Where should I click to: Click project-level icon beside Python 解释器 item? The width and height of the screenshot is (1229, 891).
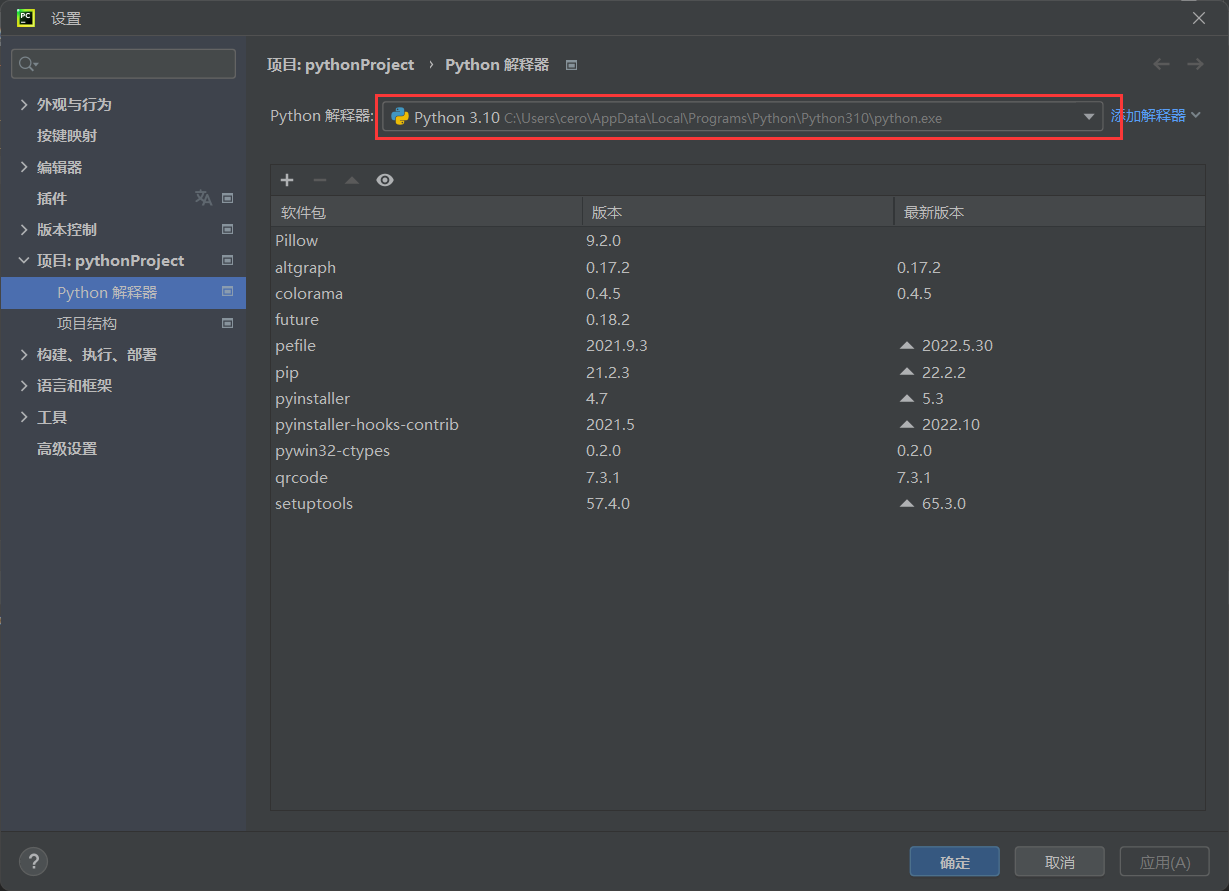[227, 292]
